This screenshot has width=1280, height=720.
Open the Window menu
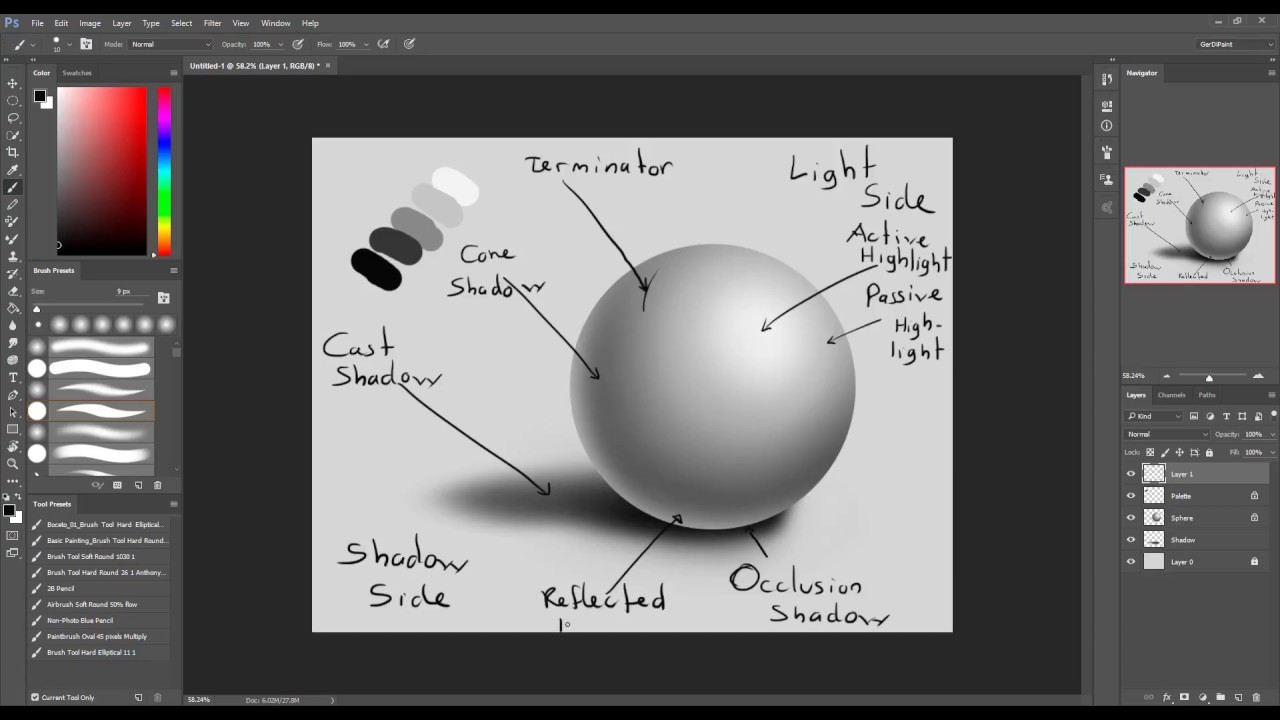click(x=276, y=23)
